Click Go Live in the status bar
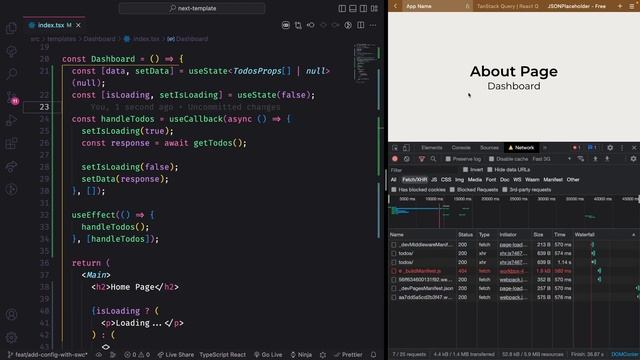Screen dimensions: 640x360 point(268,355)
